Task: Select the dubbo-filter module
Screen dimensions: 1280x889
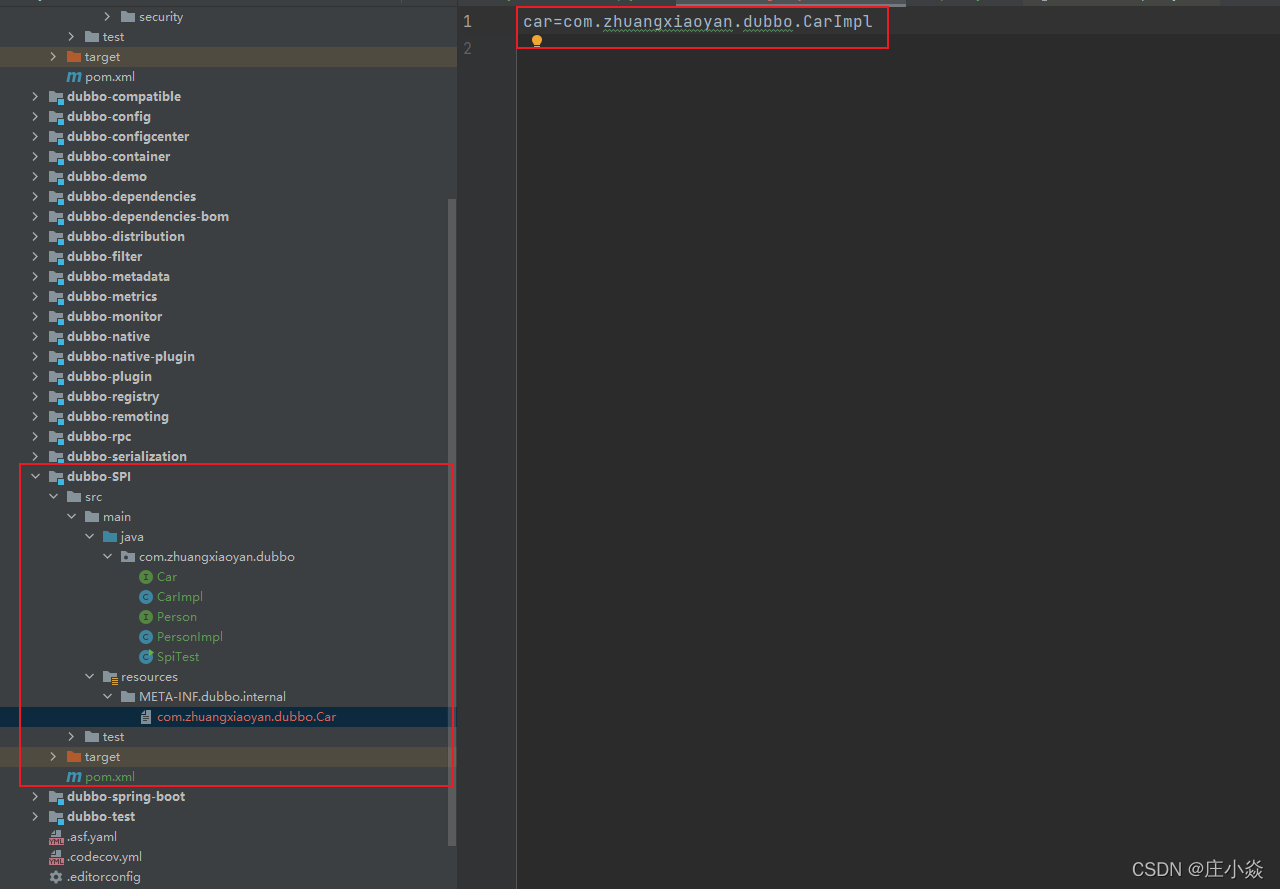Action: pyautogui.click(x=105, y=257)
